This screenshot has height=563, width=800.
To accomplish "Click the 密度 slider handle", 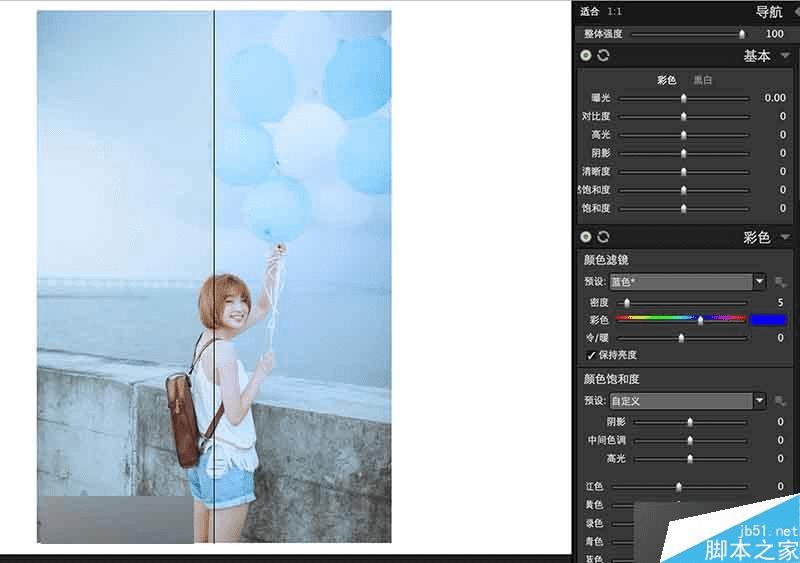I will 627,303.
